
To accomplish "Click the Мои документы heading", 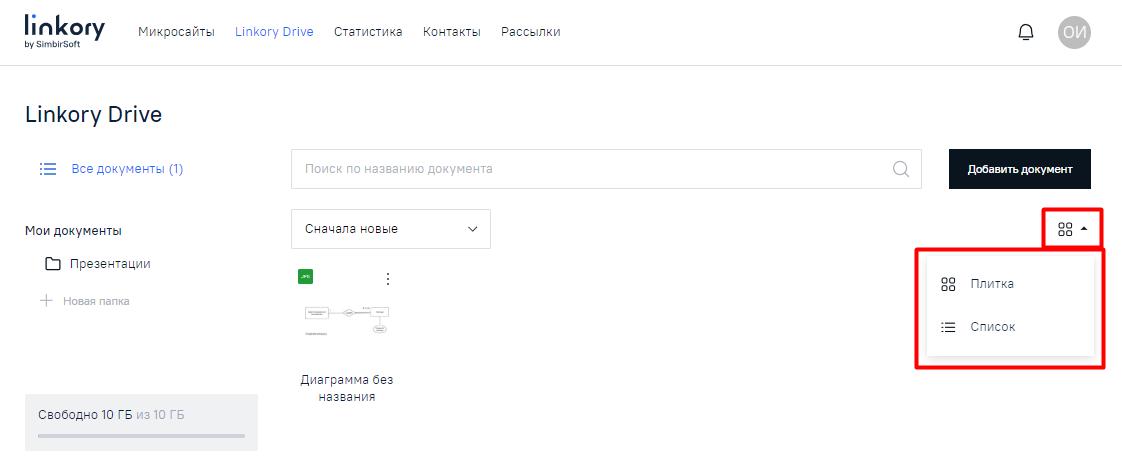I will (73, 231).
